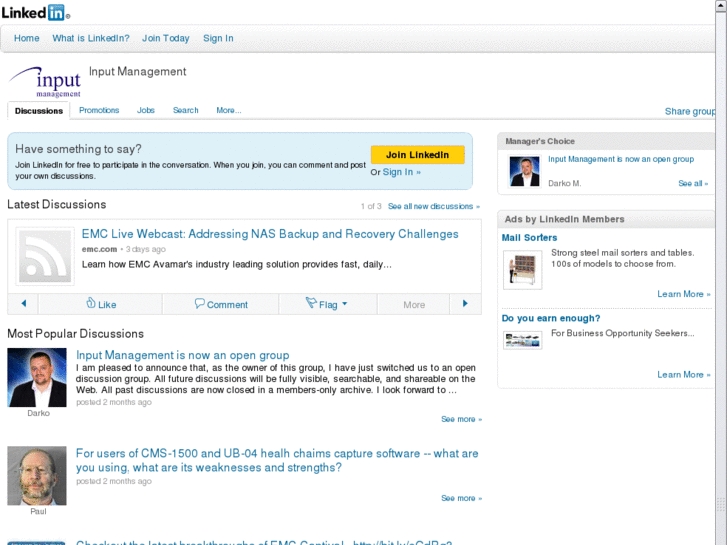Screen dimensions: 727x545
Task: Go to next discussion with right arrow
Action: point(465,304)
